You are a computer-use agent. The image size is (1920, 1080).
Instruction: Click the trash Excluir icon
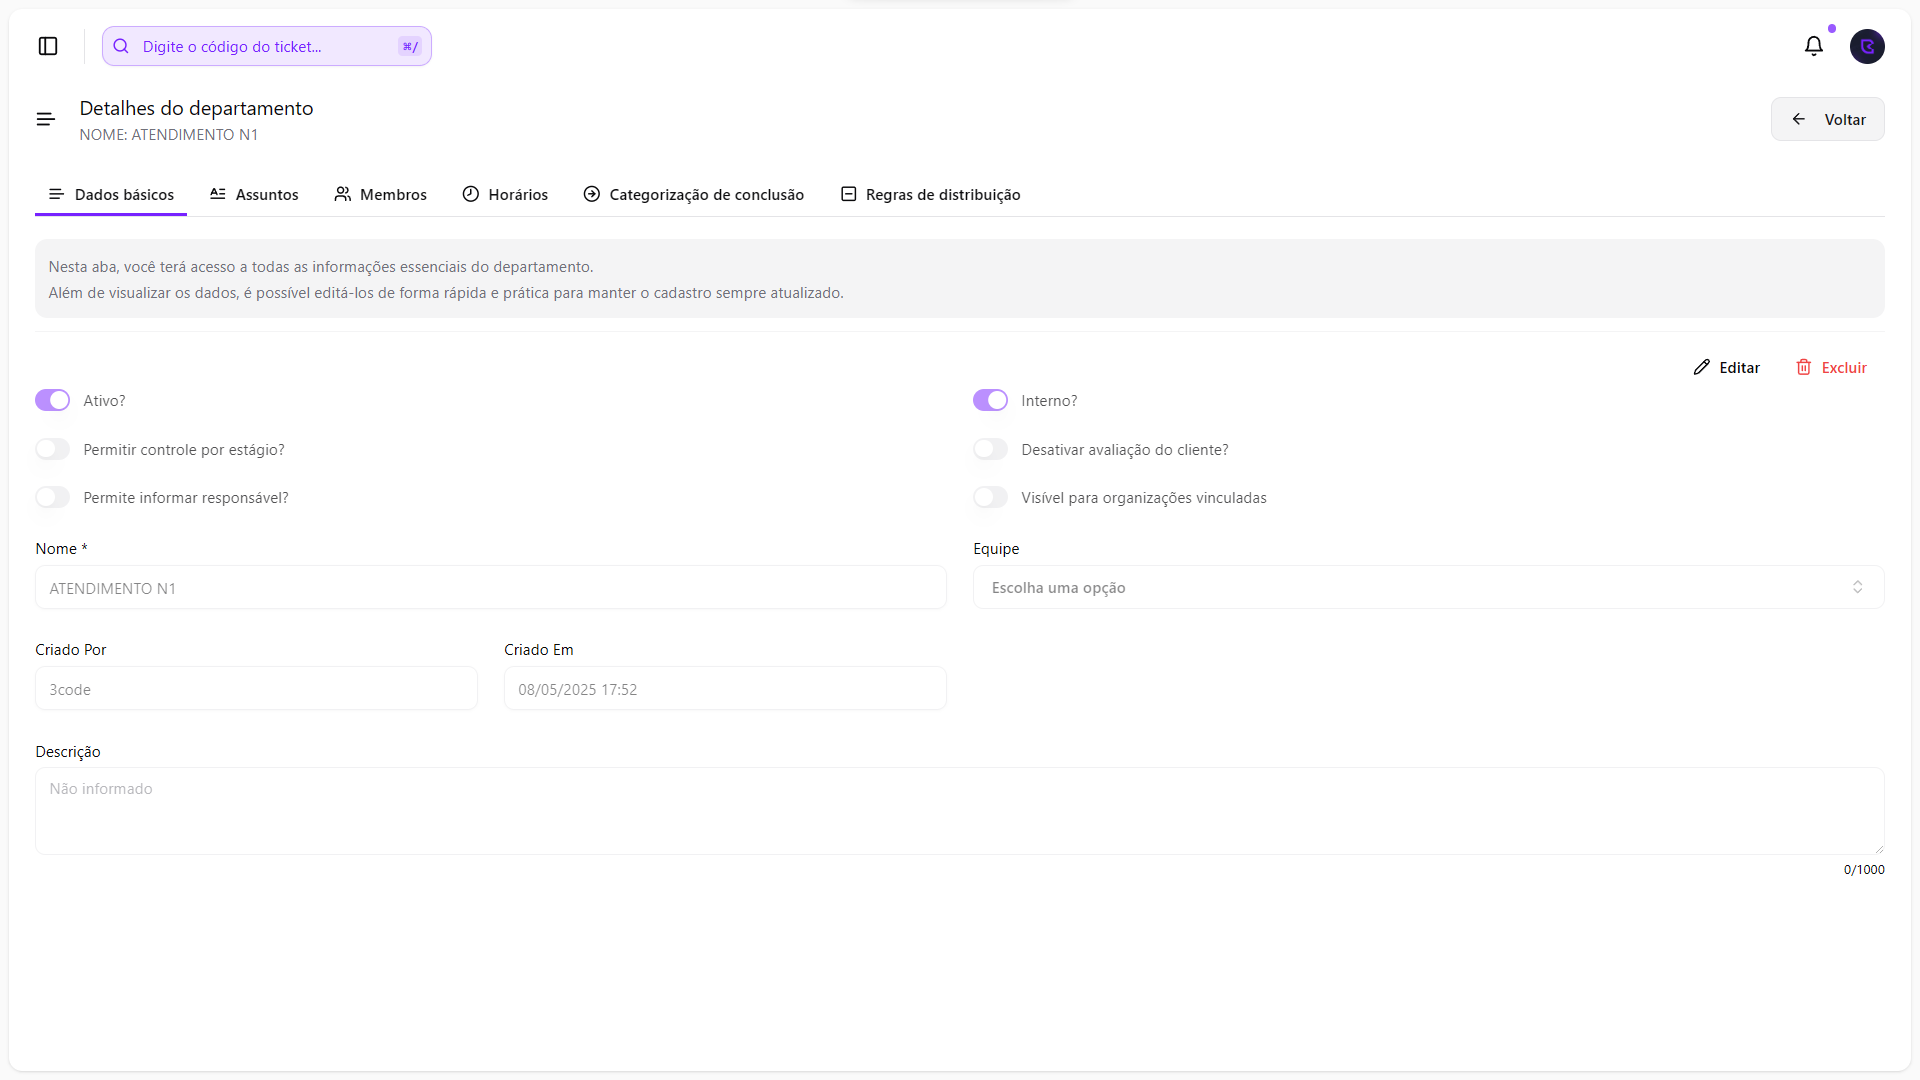tap(1803, 367)
